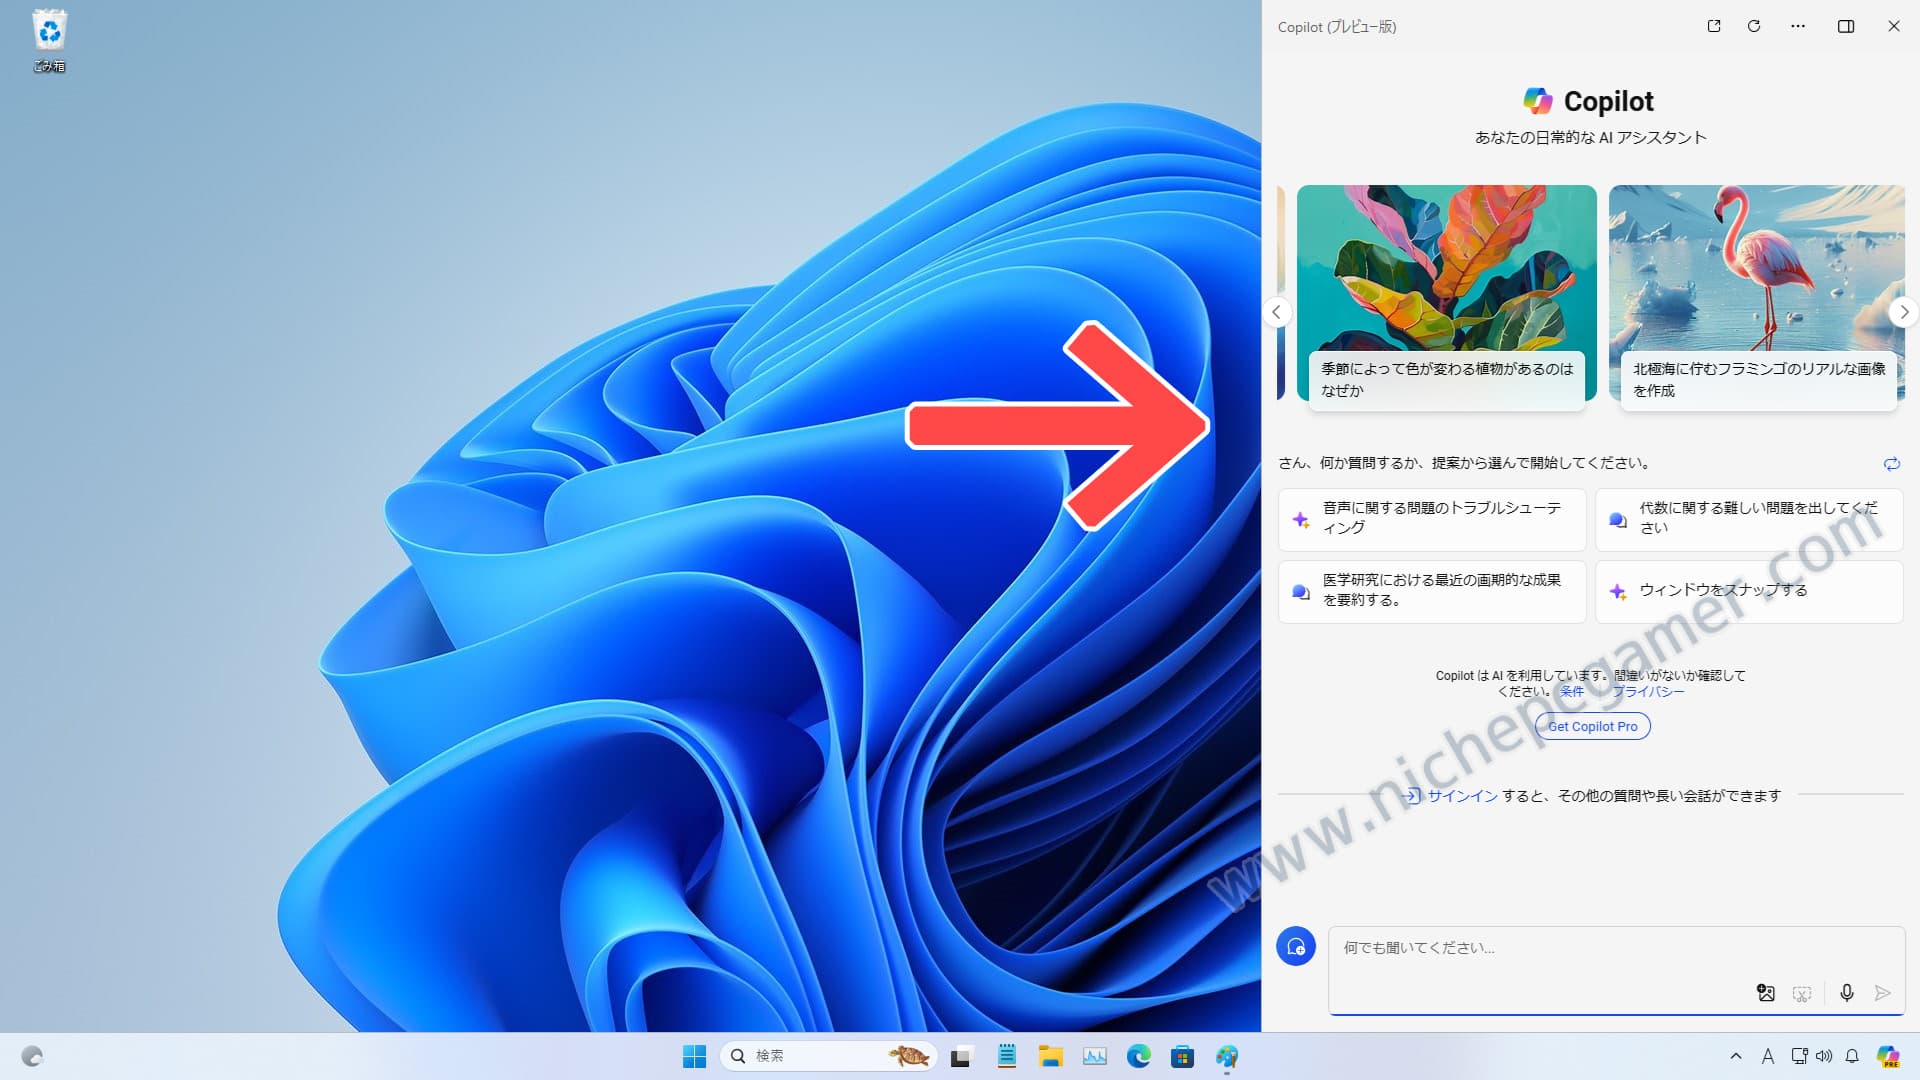Launch Microsoft Edge from the taskbar
The image size is (1920, 1080).
[x=1139, y=1056]
